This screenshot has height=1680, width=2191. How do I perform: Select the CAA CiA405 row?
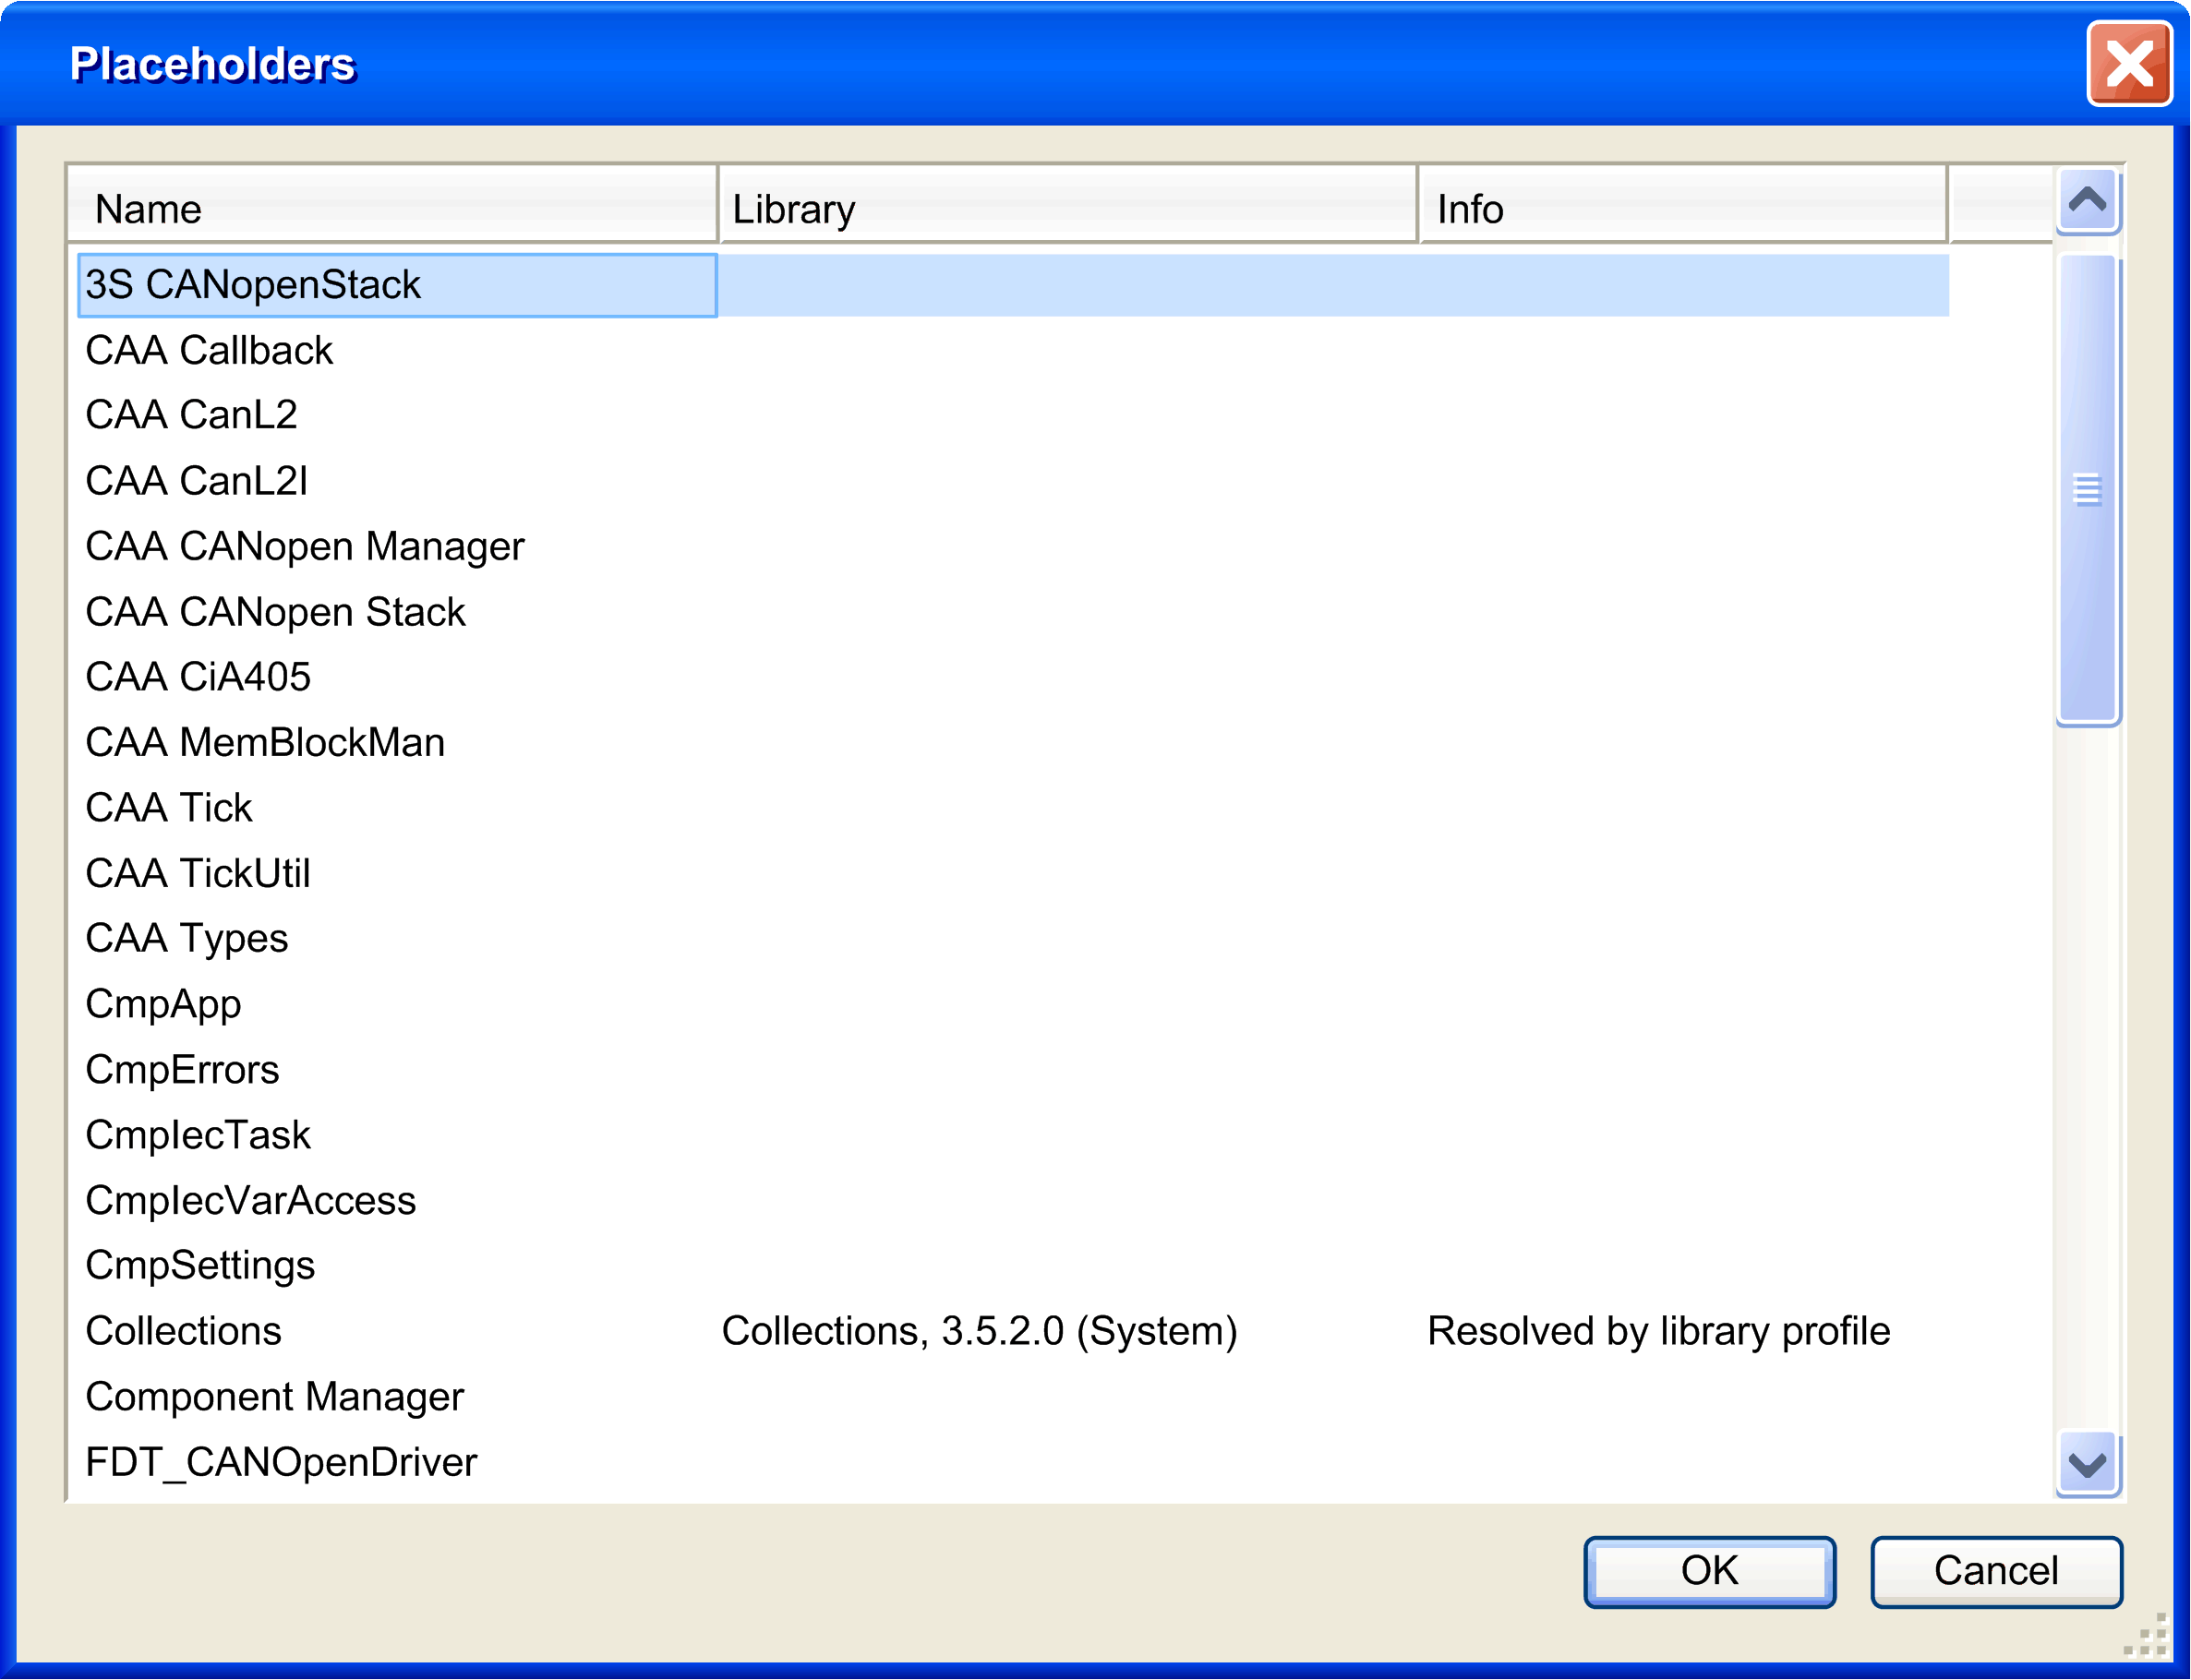point(1013,677)
